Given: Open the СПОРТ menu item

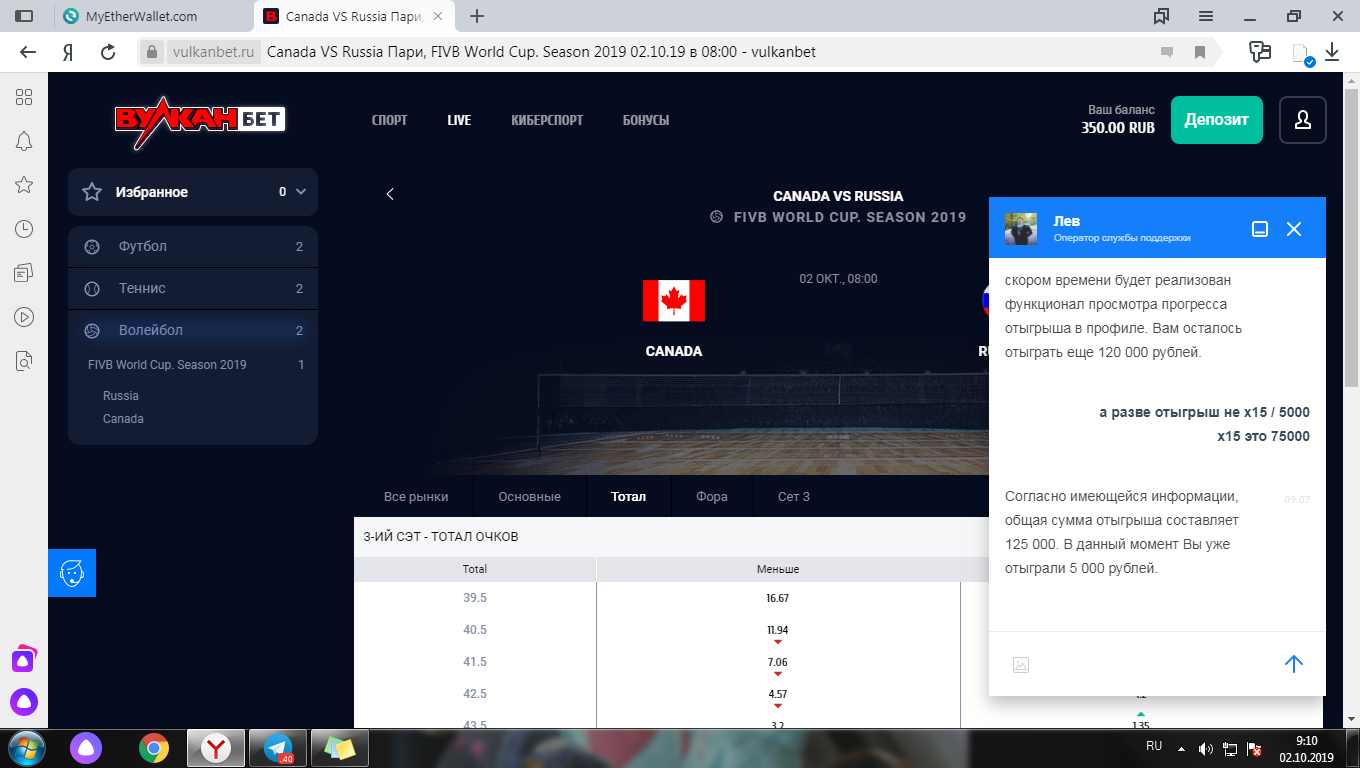Looking at the screenshot, I should [389, 120].
